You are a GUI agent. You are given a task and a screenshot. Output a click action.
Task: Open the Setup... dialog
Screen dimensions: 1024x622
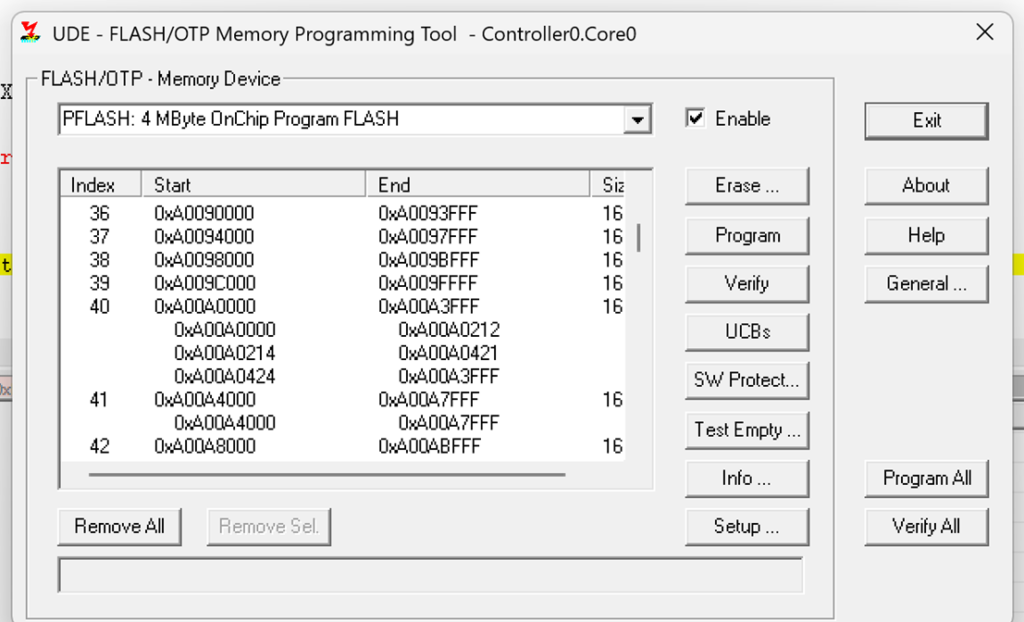point(746,526)
